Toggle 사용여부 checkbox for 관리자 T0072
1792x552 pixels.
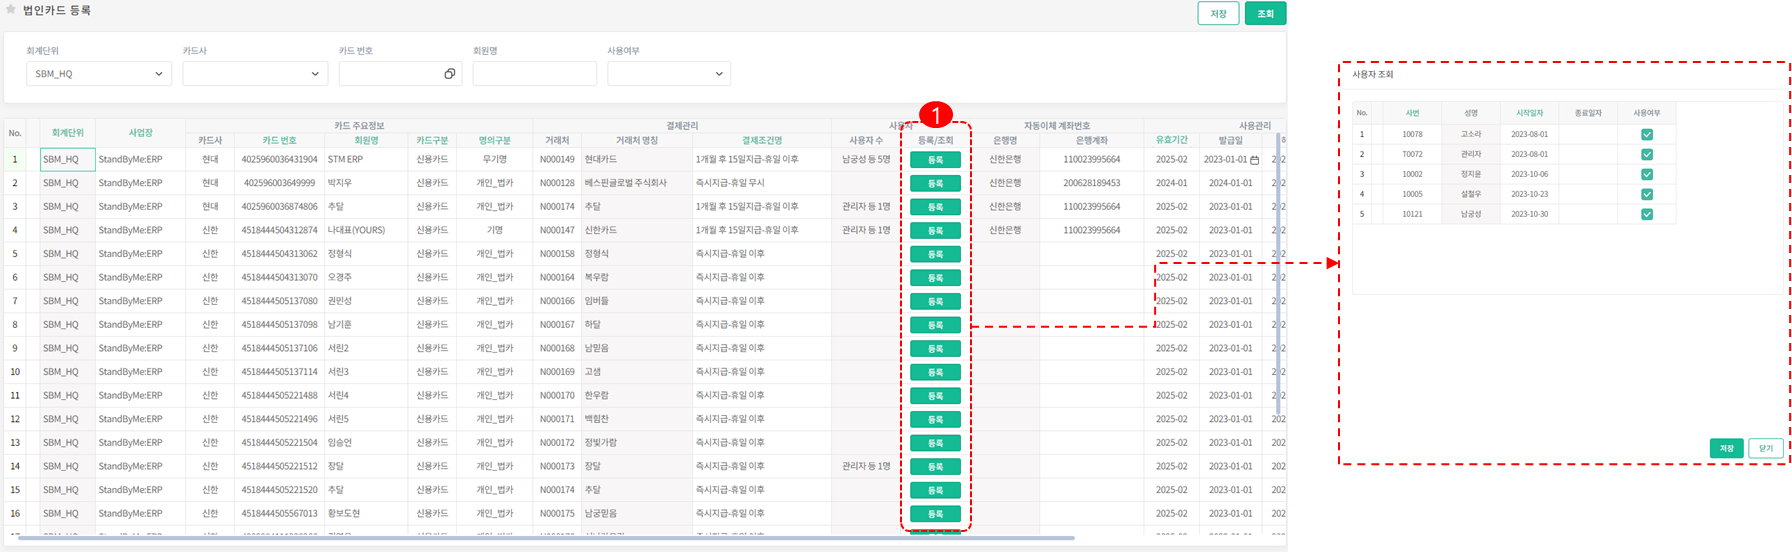pos(1646,154)
